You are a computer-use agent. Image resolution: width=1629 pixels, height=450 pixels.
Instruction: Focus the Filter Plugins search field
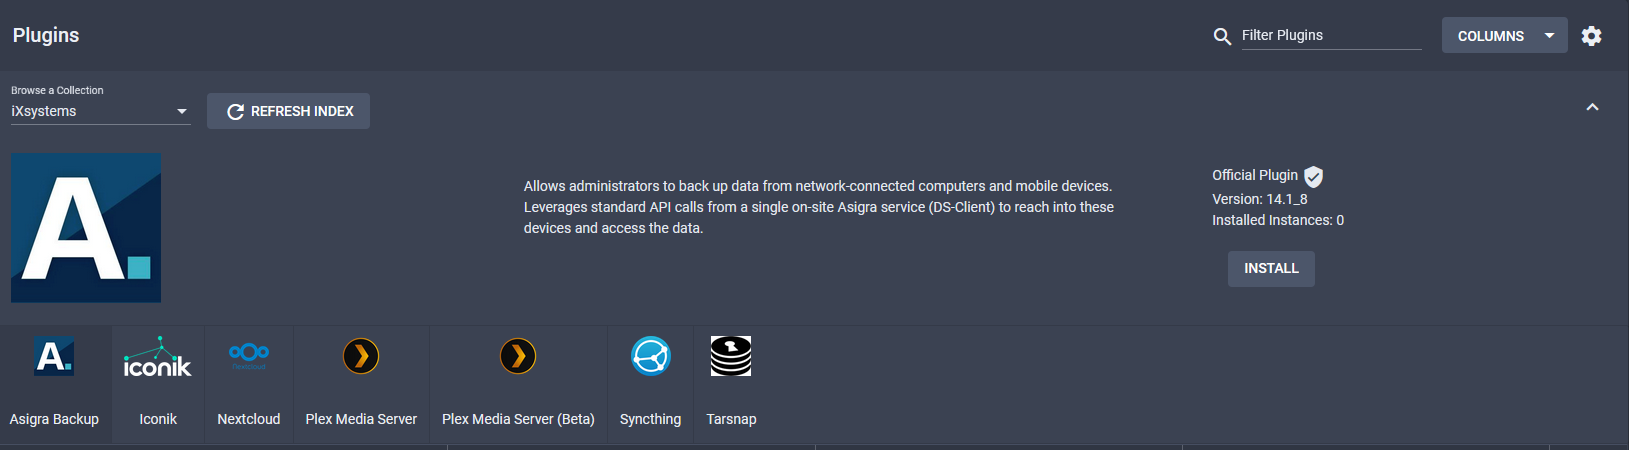(x=1330, y=36)
